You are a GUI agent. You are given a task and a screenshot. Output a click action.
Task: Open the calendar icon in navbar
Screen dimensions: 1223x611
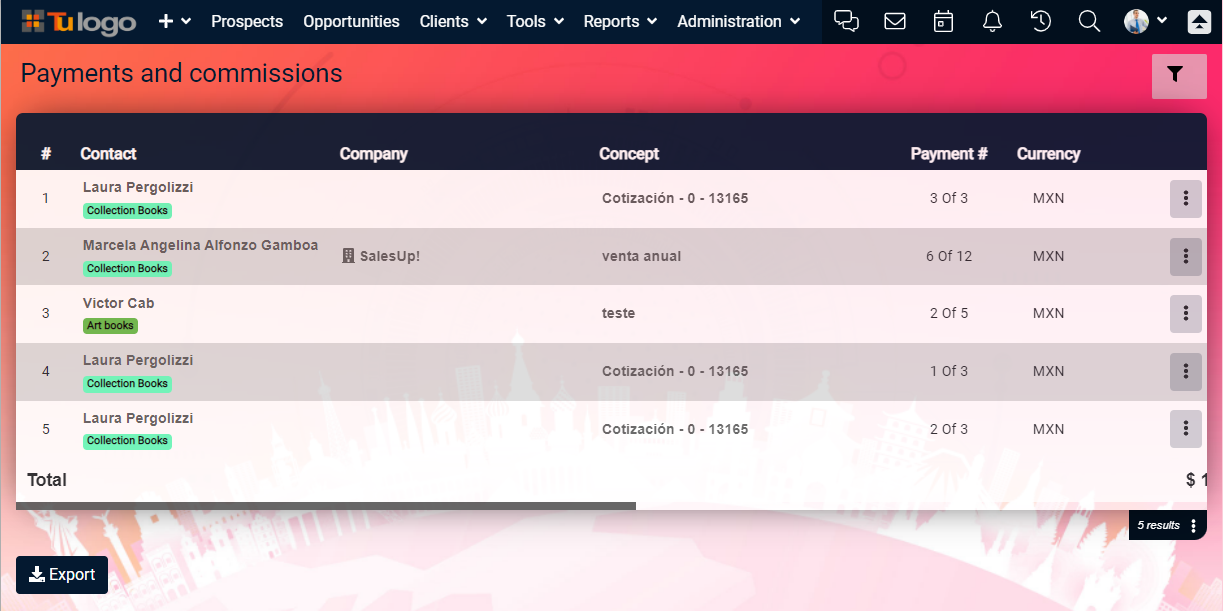(943, 21)
